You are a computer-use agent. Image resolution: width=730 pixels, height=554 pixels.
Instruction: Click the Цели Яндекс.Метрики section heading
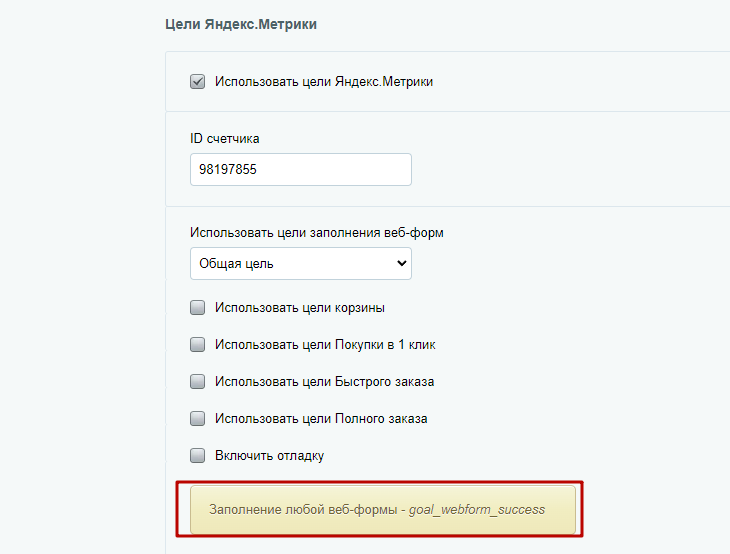click(x=241, y=24)
